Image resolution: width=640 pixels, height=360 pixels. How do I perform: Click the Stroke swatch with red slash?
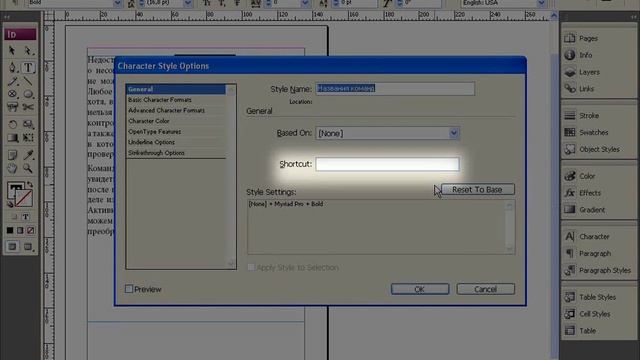(24, 198)
